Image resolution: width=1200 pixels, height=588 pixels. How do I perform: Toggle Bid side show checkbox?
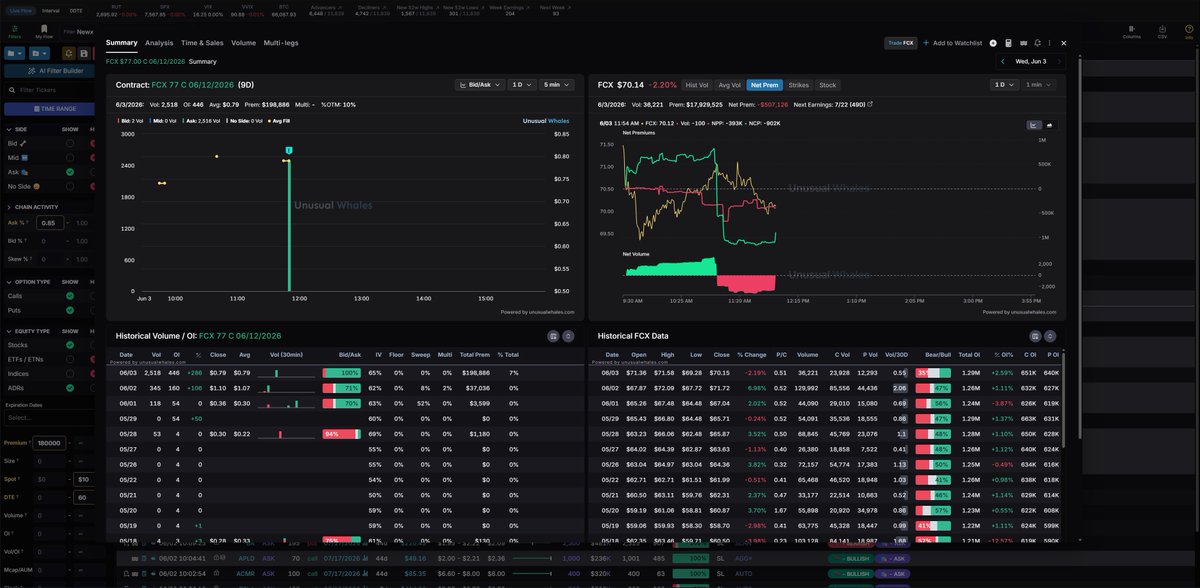pos(70,143)
